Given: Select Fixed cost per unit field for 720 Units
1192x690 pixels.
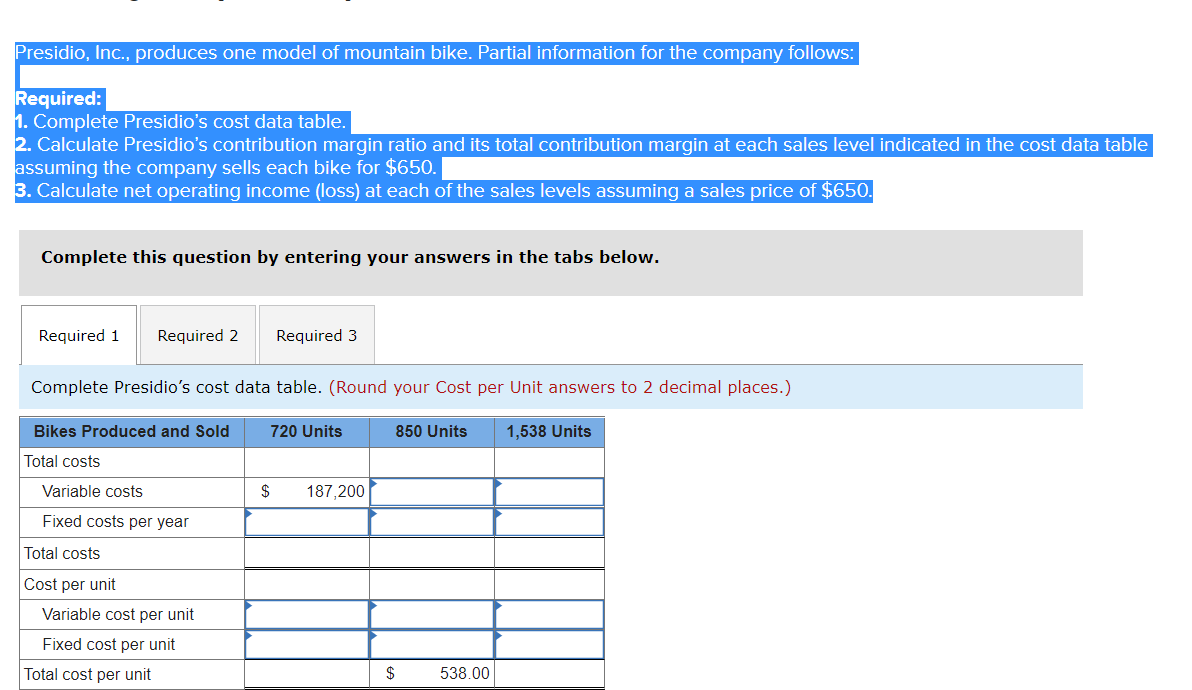Looking at the screenshot, I should point(307,644).
